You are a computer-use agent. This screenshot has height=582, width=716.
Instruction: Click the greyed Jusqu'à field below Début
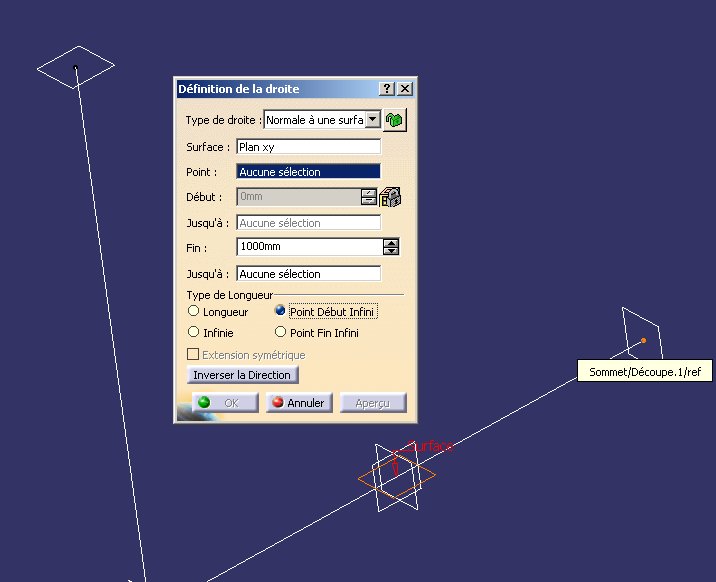[309, 223]
